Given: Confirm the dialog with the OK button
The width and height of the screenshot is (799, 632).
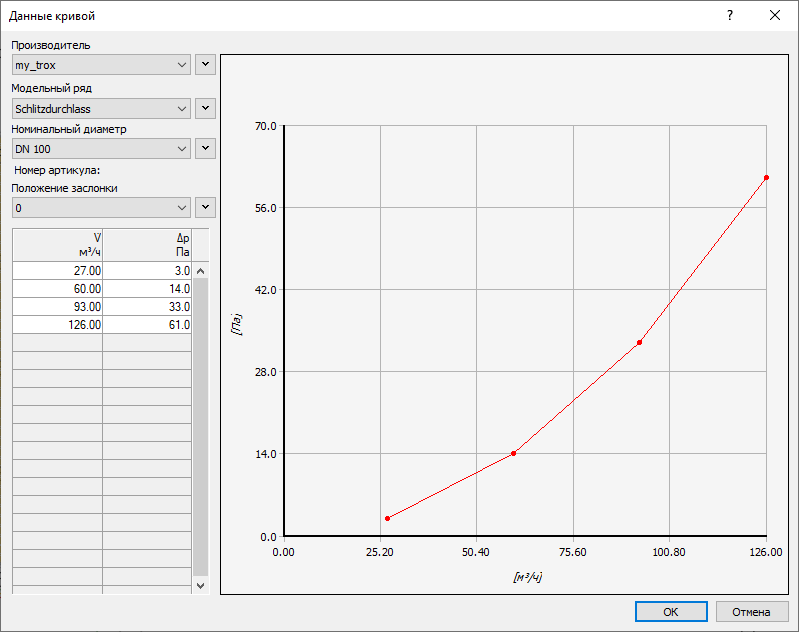Looking at the screenshot, I should [x=671, y=612].
